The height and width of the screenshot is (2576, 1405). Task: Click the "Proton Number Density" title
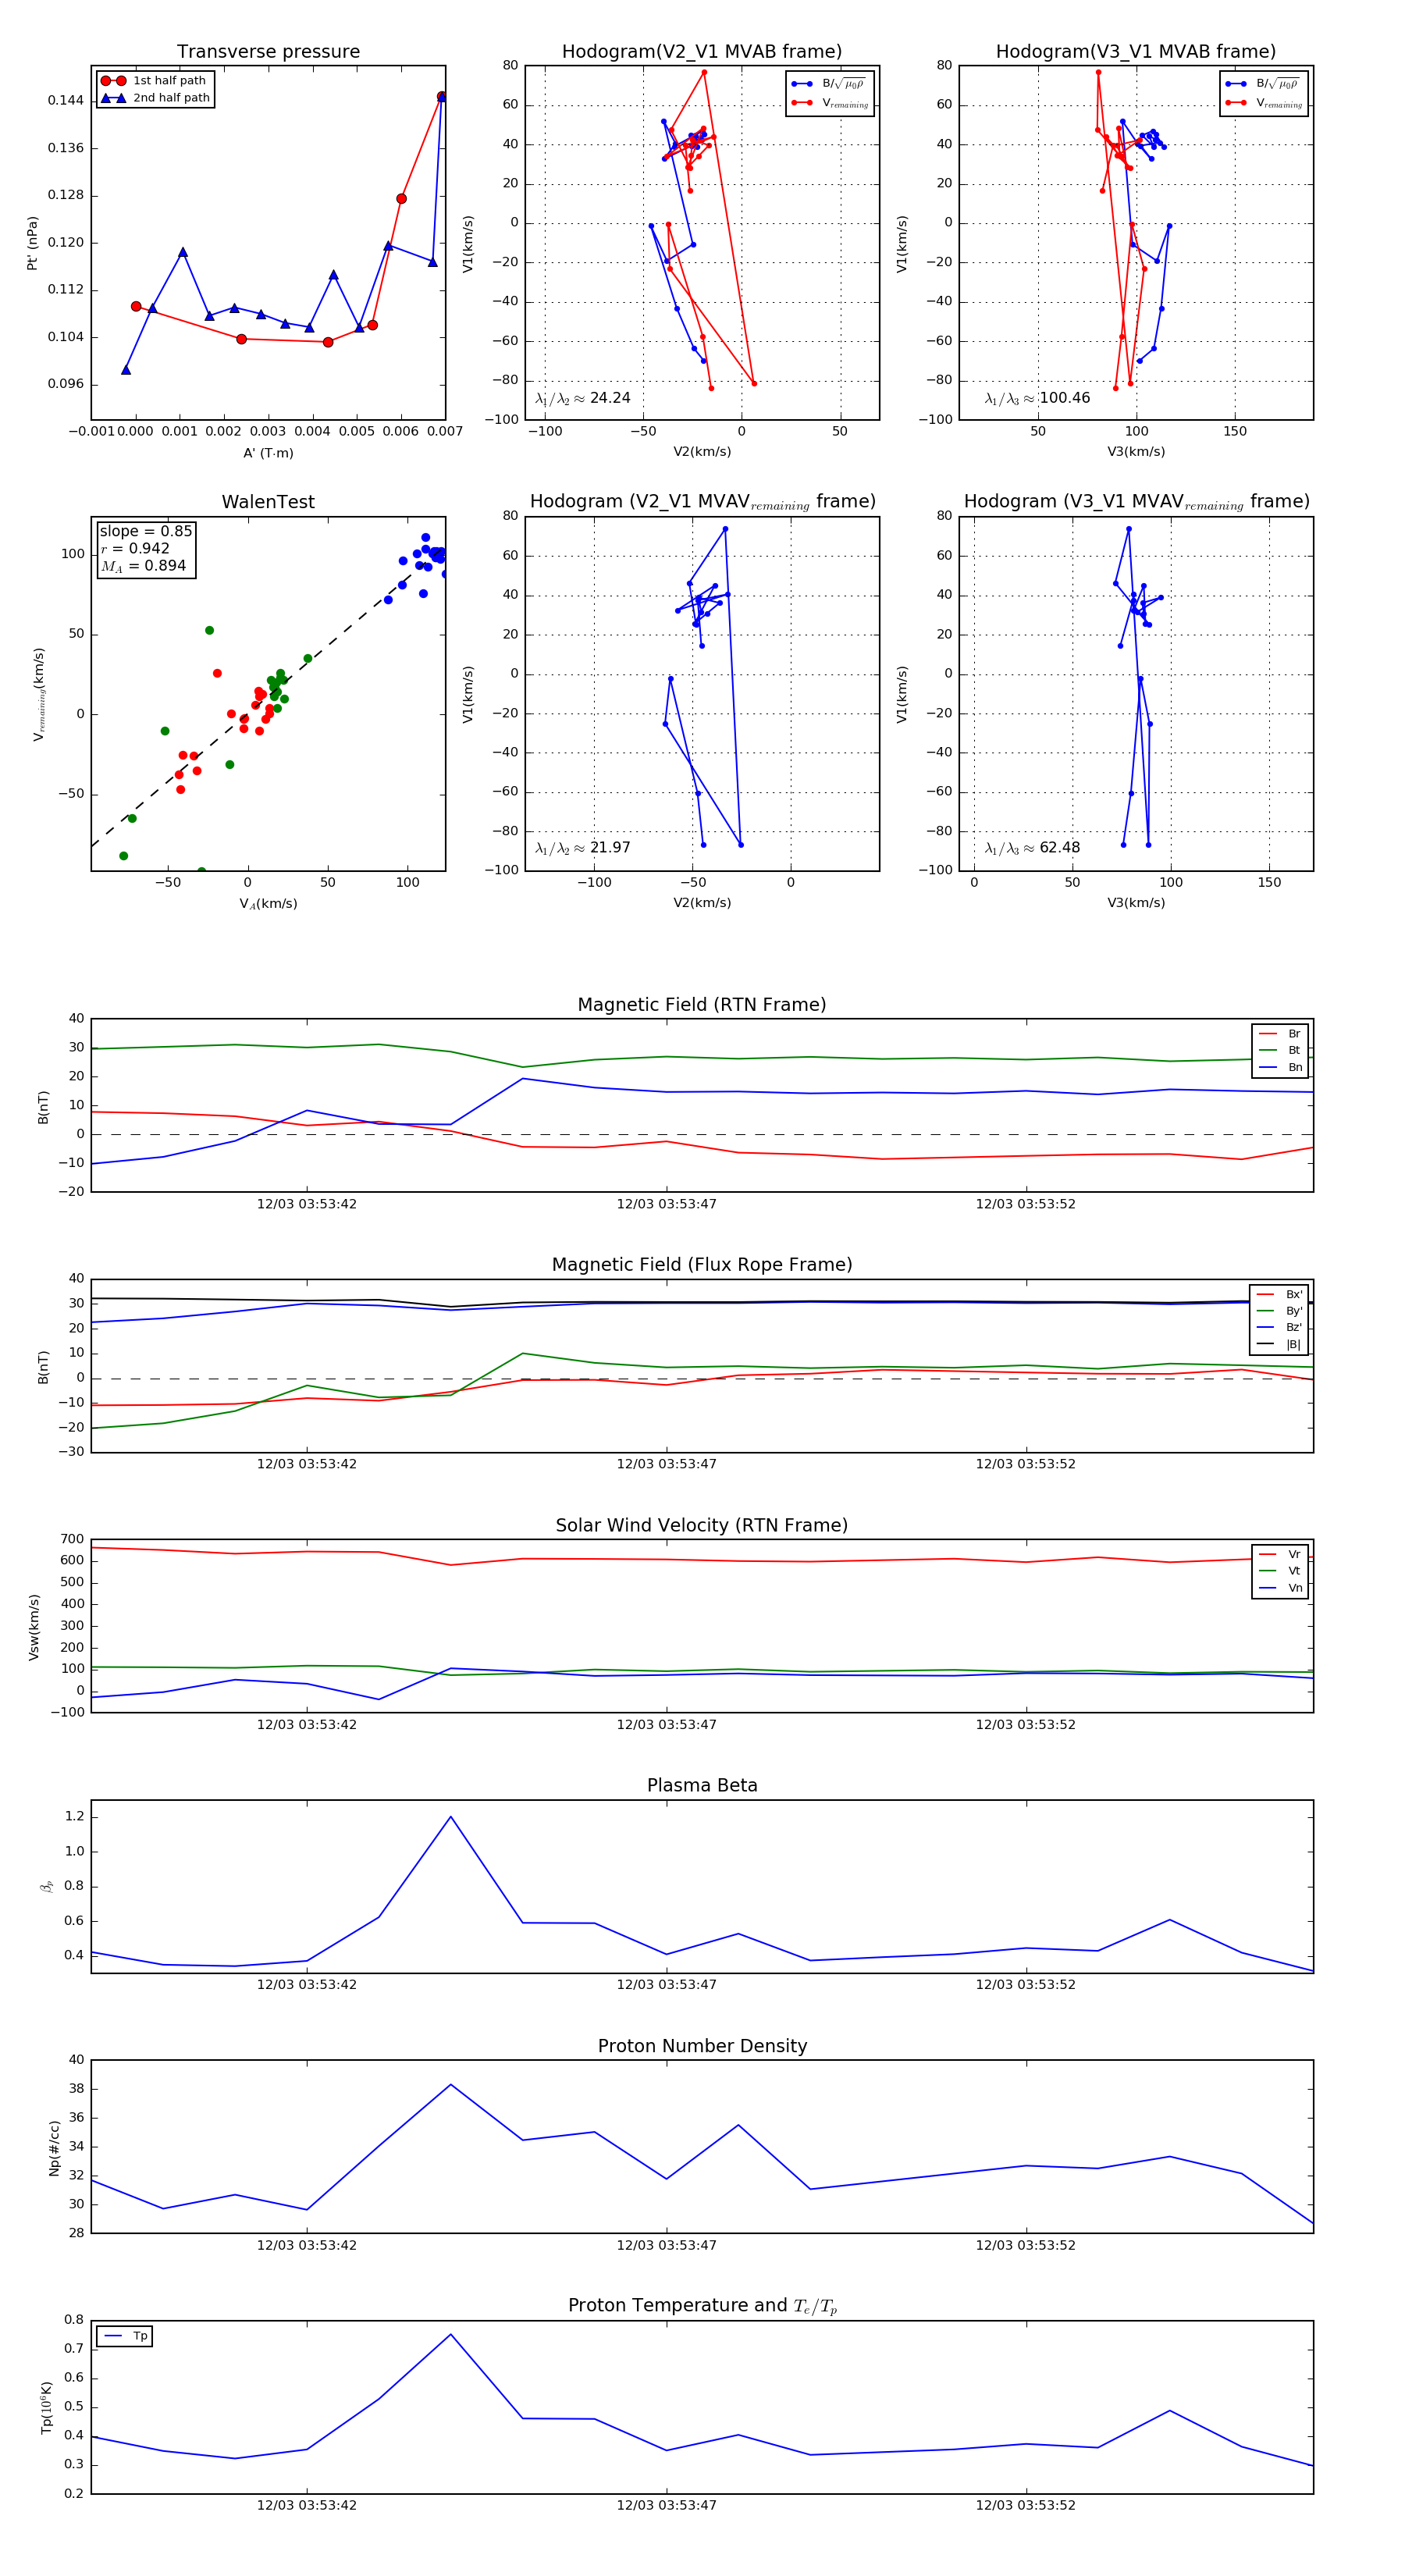pos(702,2046)
